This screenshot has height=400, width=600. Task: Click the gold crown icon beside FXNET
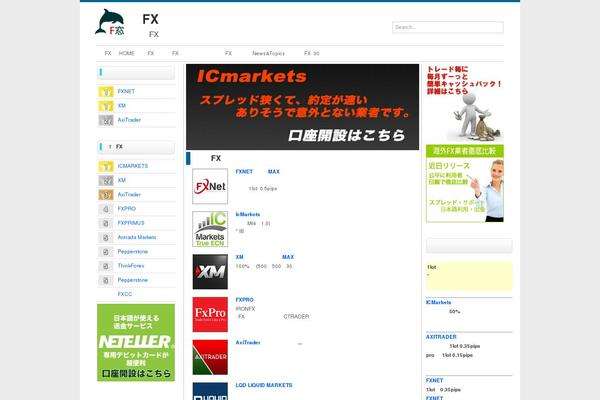(106, 91)
